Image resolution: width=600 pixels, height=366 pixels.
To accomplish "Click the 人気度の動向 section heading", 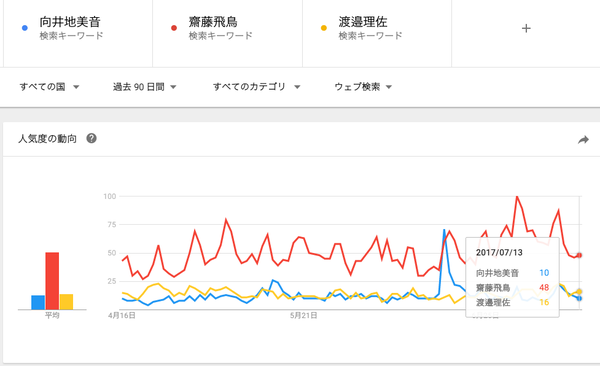I will (47, 139).
